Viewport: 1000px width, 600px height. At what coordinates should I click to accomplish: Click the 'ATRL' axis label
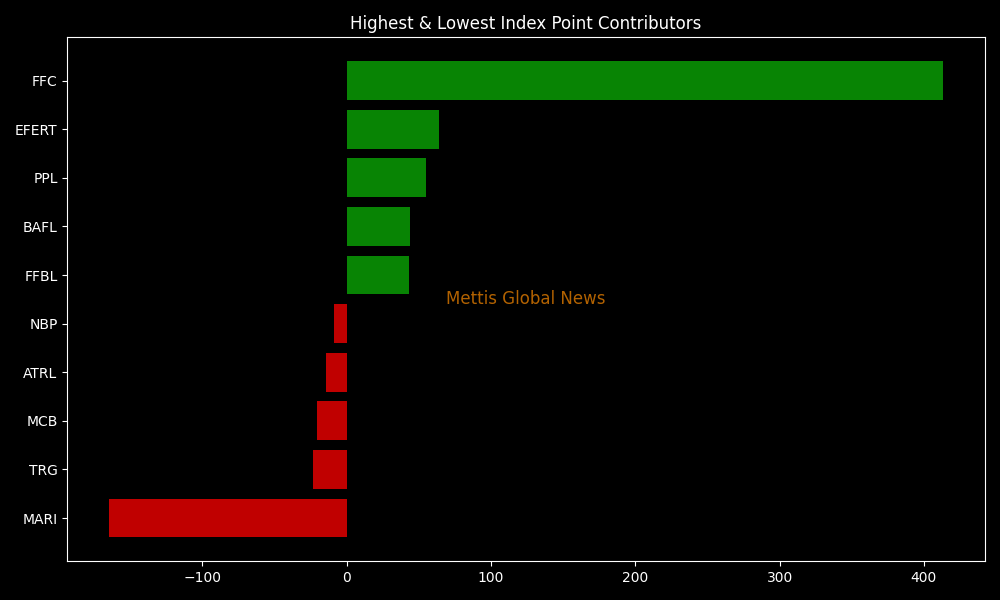pos(40,373)
